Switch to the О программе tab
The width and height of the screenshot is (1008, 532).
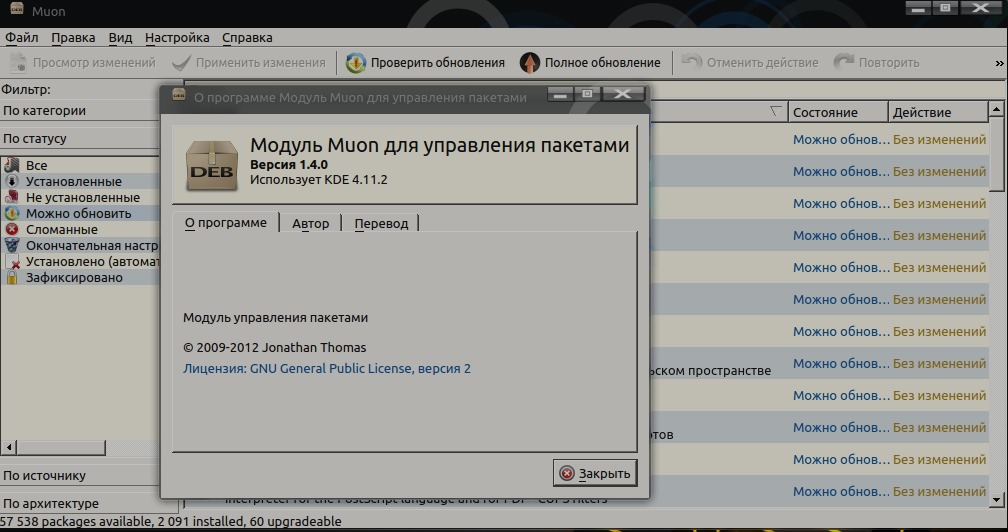226,223
